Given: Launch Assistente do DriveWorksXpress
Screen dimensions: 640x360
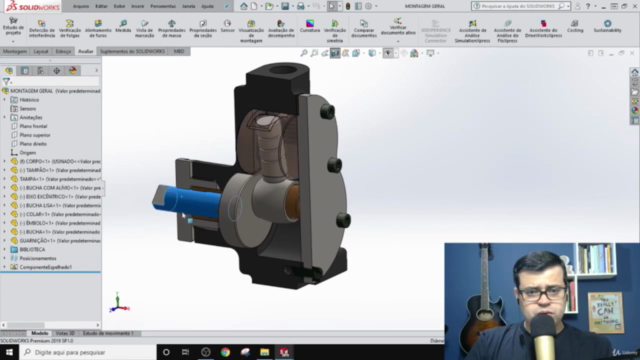Looking at the screenshot, I should (543, 29).
